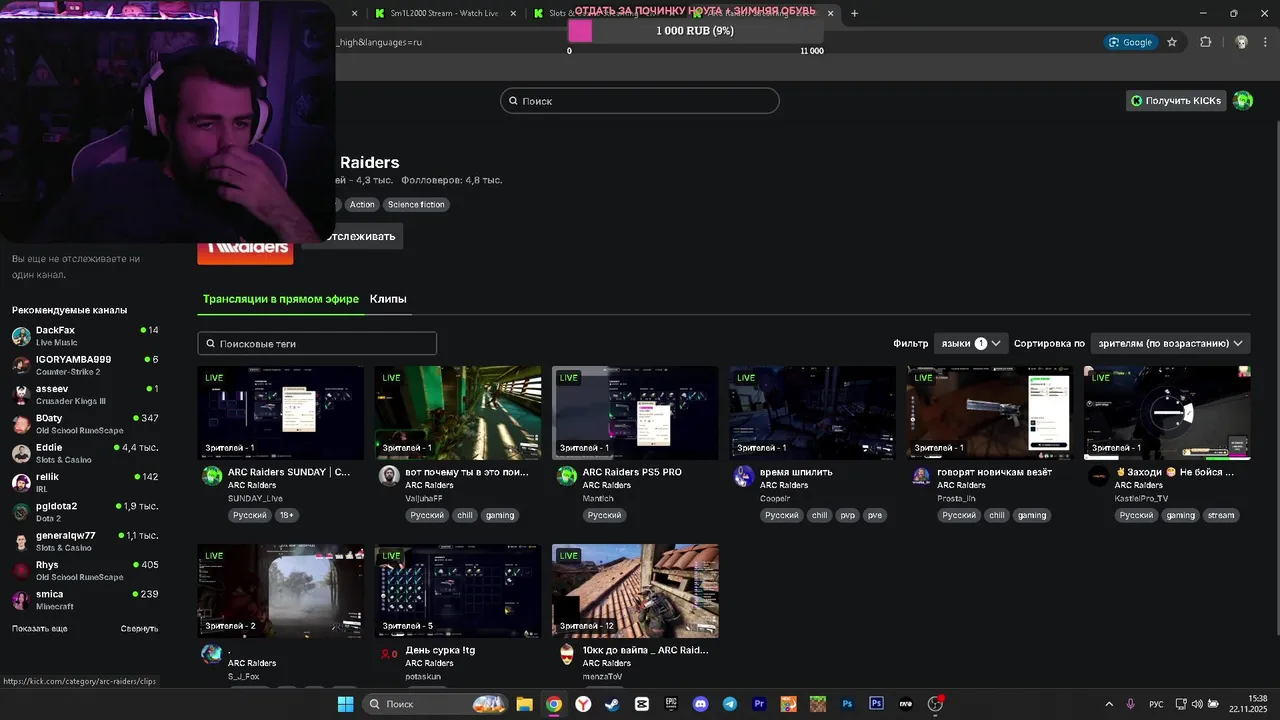Open the Windows Start menu

pyautogui.click(x=345, y=704)
